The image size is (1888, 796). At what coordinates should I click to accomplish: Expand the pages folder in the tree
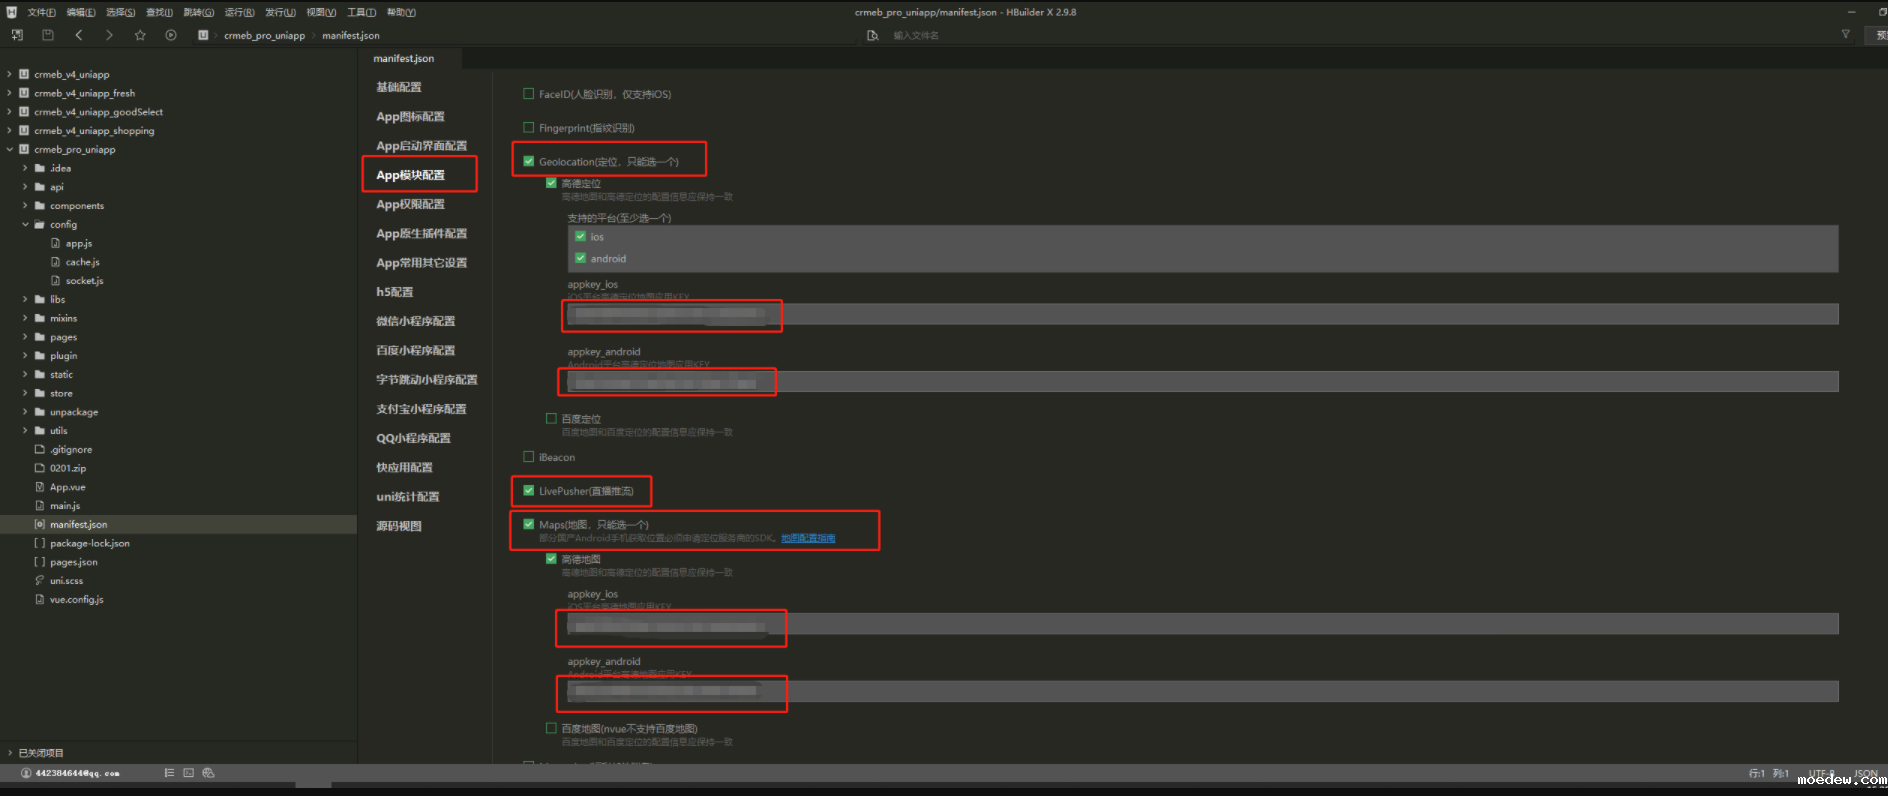[26, 337]
